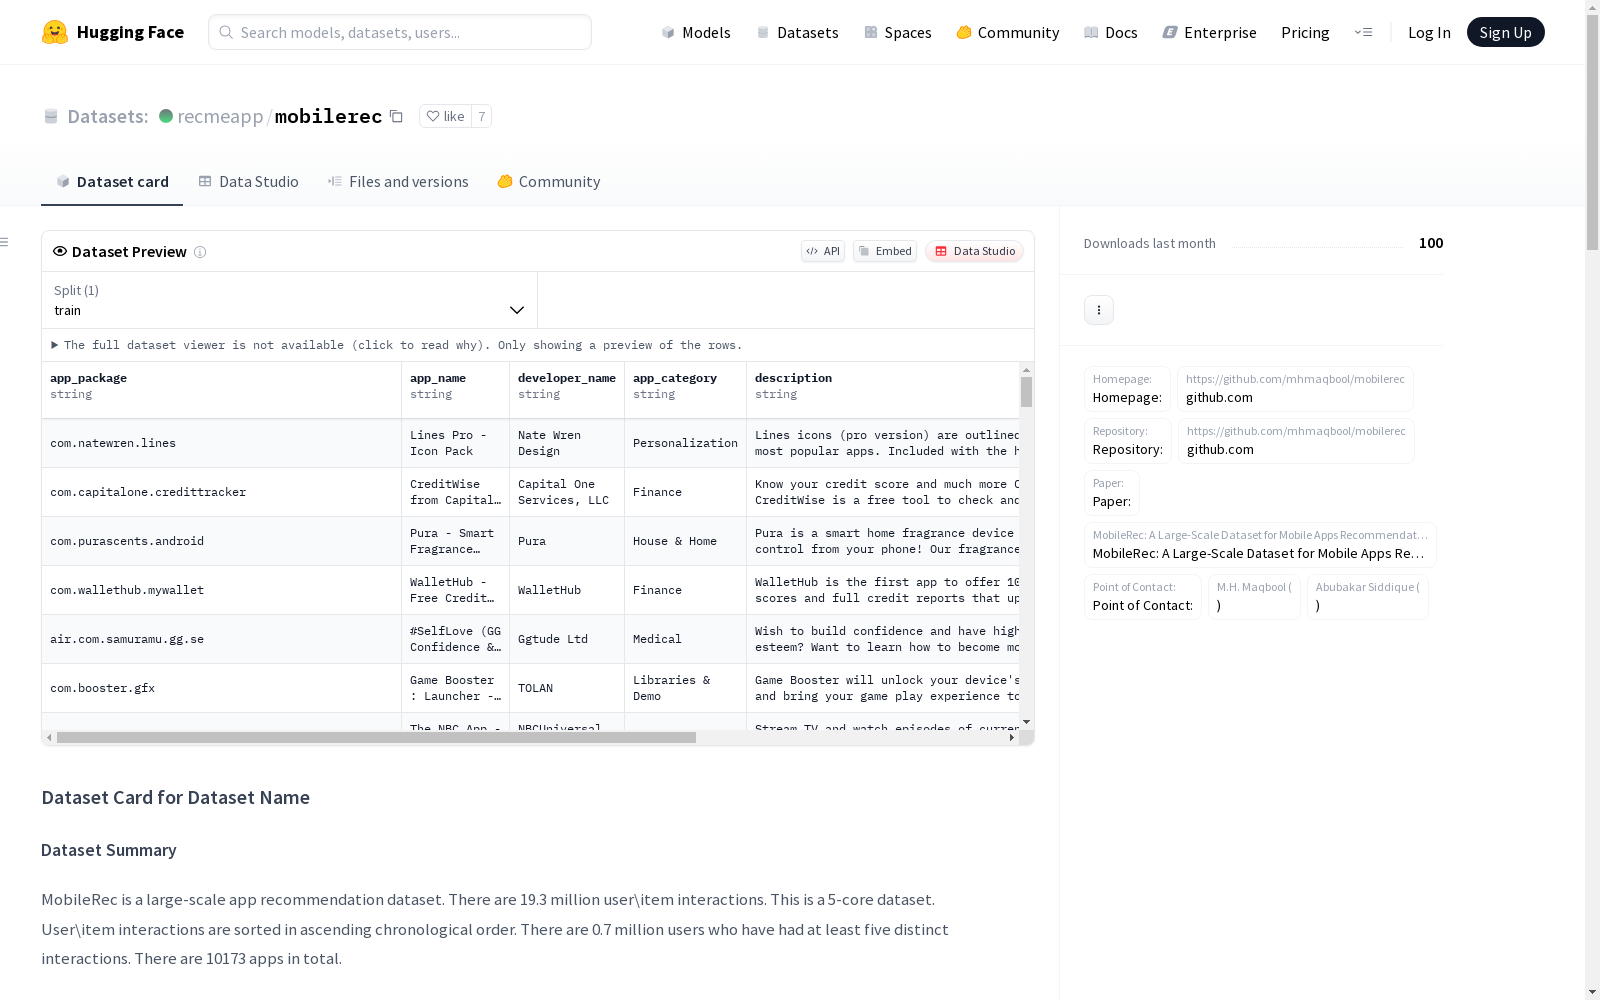The height and width of the screenshot is (1000, 1600).
Task: Click the app_package column header
Action: pyautogui.click(x=221, y=390)
